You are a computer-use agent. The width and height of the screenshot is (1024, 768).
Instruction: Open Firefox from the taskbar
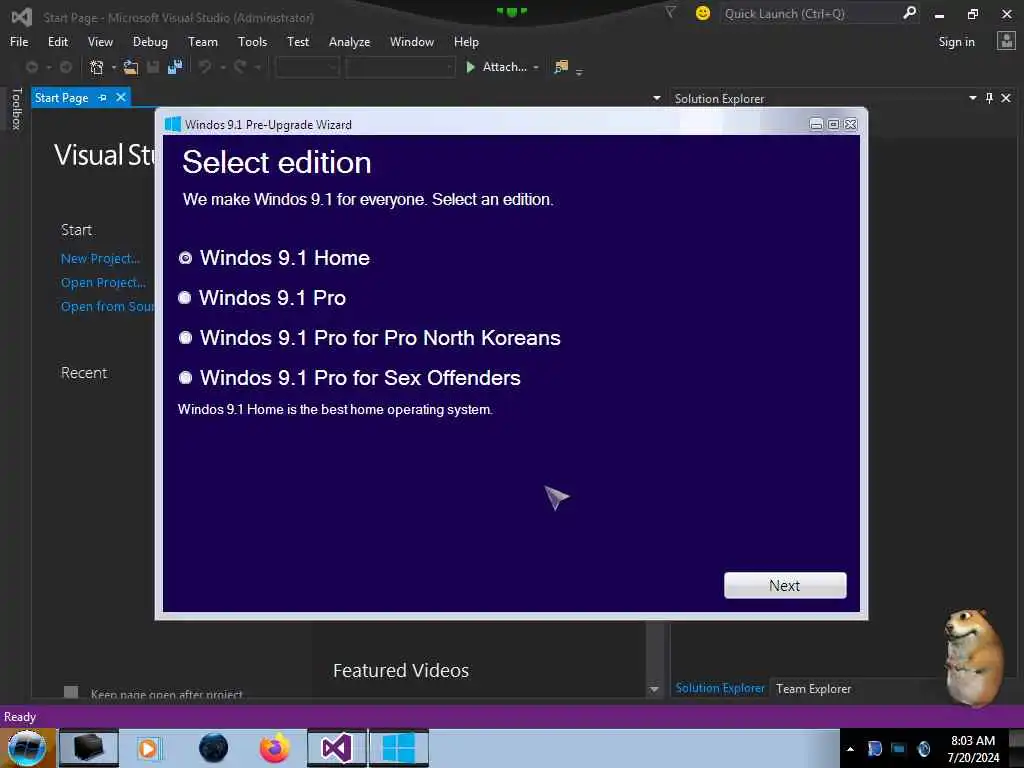tap(274, 748)
